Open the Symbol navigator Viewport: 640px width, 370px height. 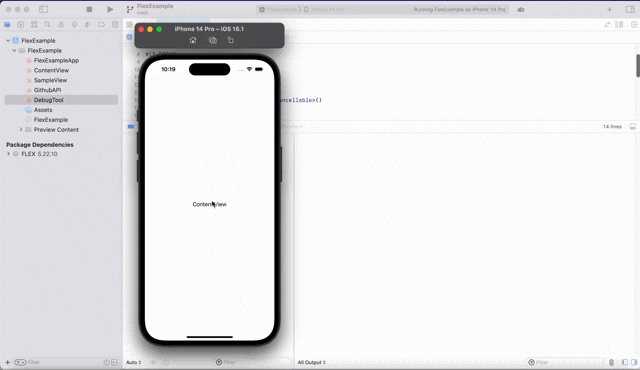[x=34, y=25]
